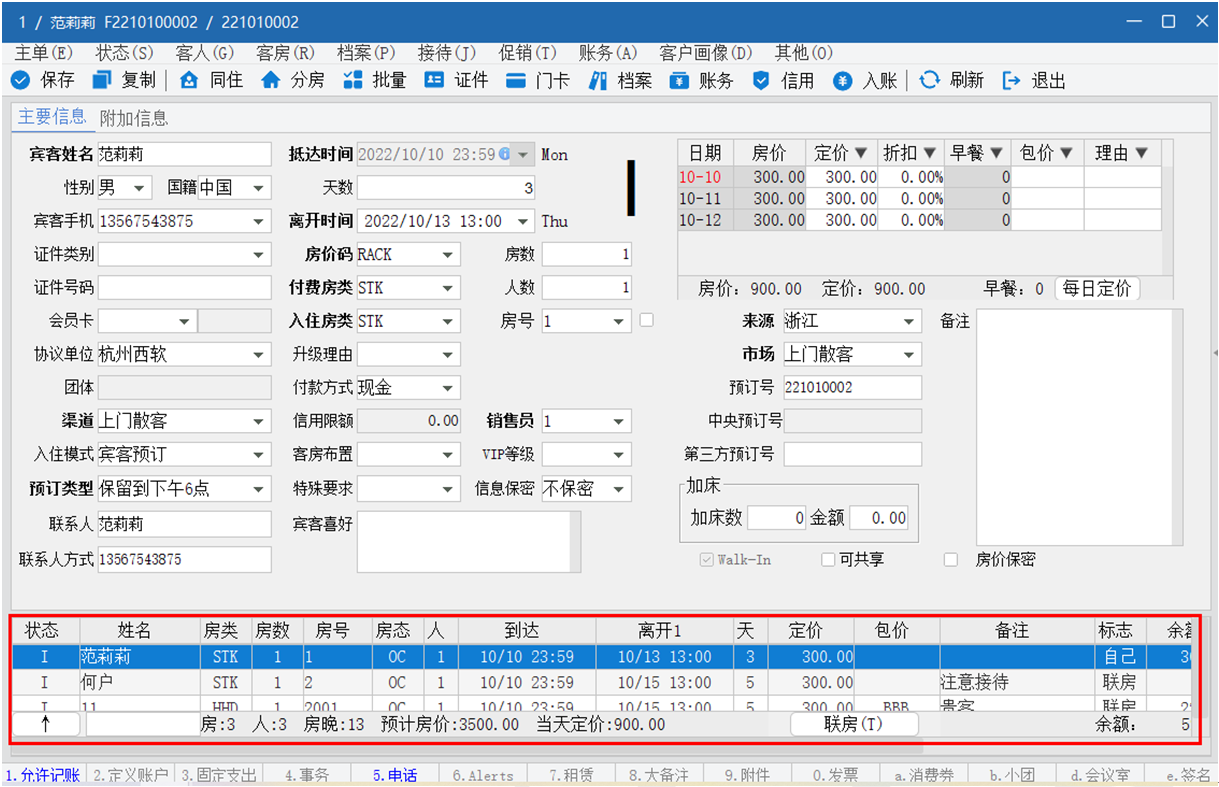Expand the 入住模式 dropdown
Image resolution: width=1219 pixels, height=787 pixels.
[259, 455]
